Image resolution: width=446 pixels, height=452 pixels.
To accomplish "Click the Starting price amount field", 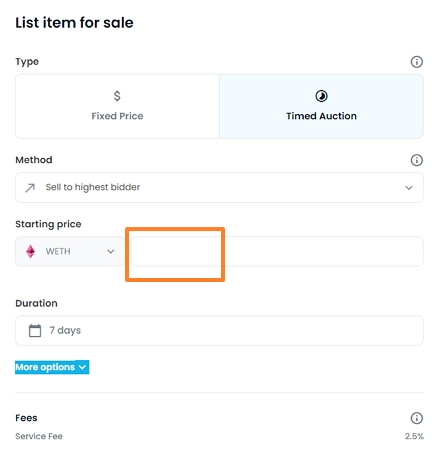I will coord(277,251).
